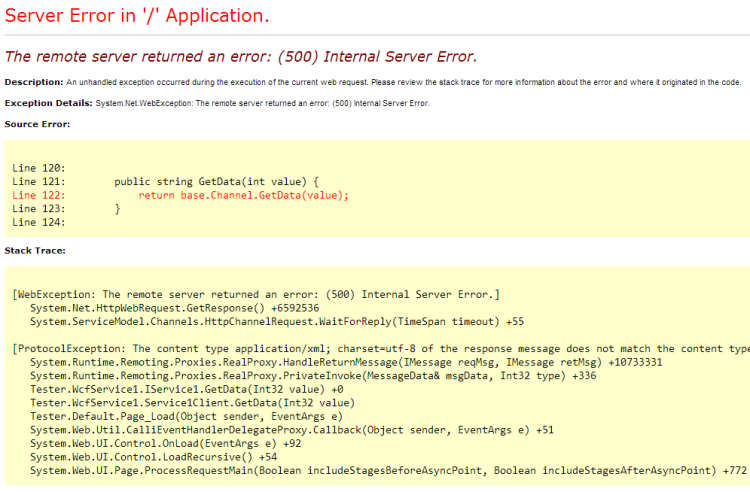The image size is (750, 492).
Task: Click the HttpWebRequest.GetResponse() stack frame
Action: coord(174,308)
